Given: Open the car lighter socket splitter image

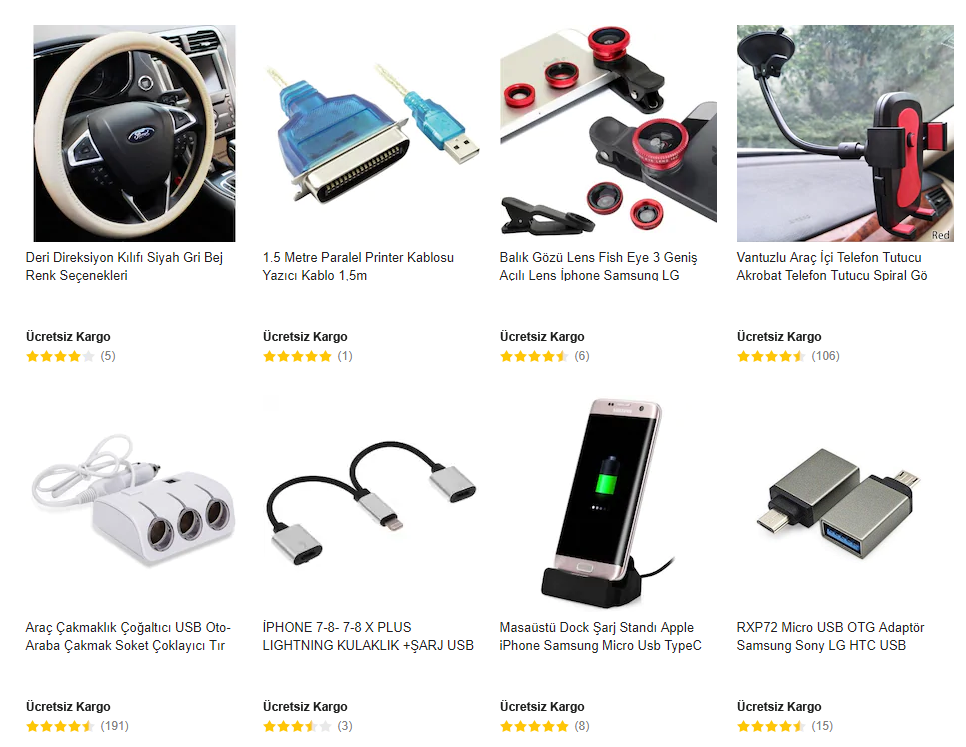Looking at the screenshot, I should pos(134,503).
